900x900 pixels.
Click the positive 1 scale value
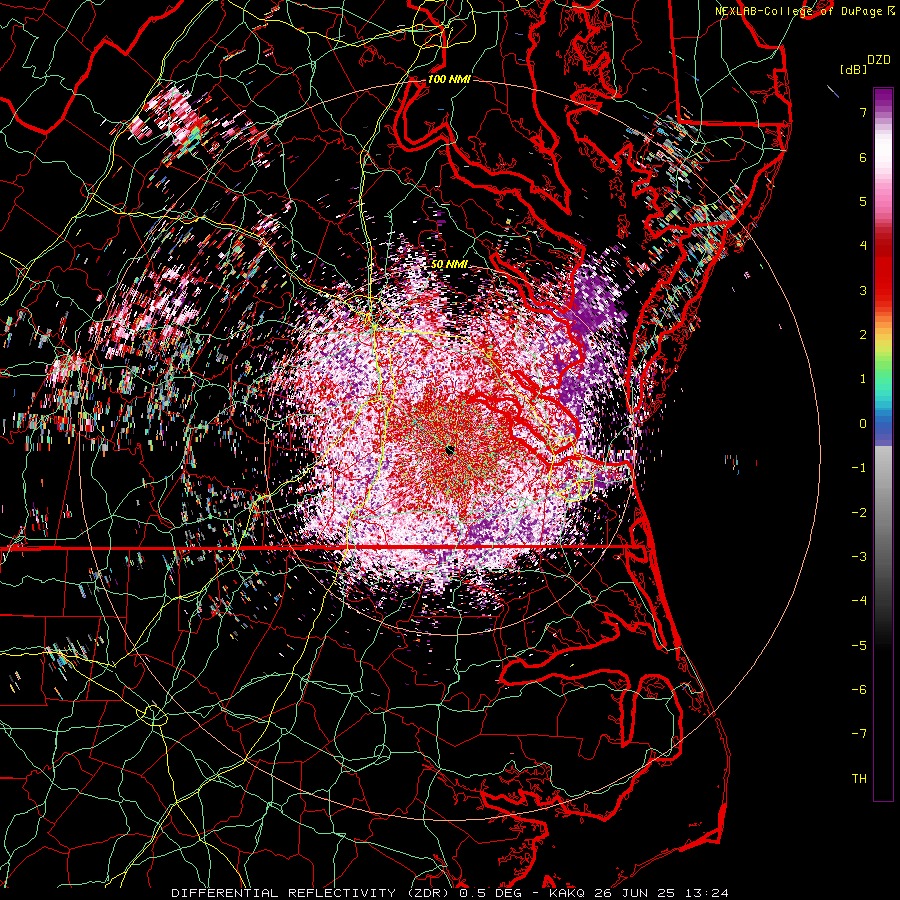[x=863, y=379]
